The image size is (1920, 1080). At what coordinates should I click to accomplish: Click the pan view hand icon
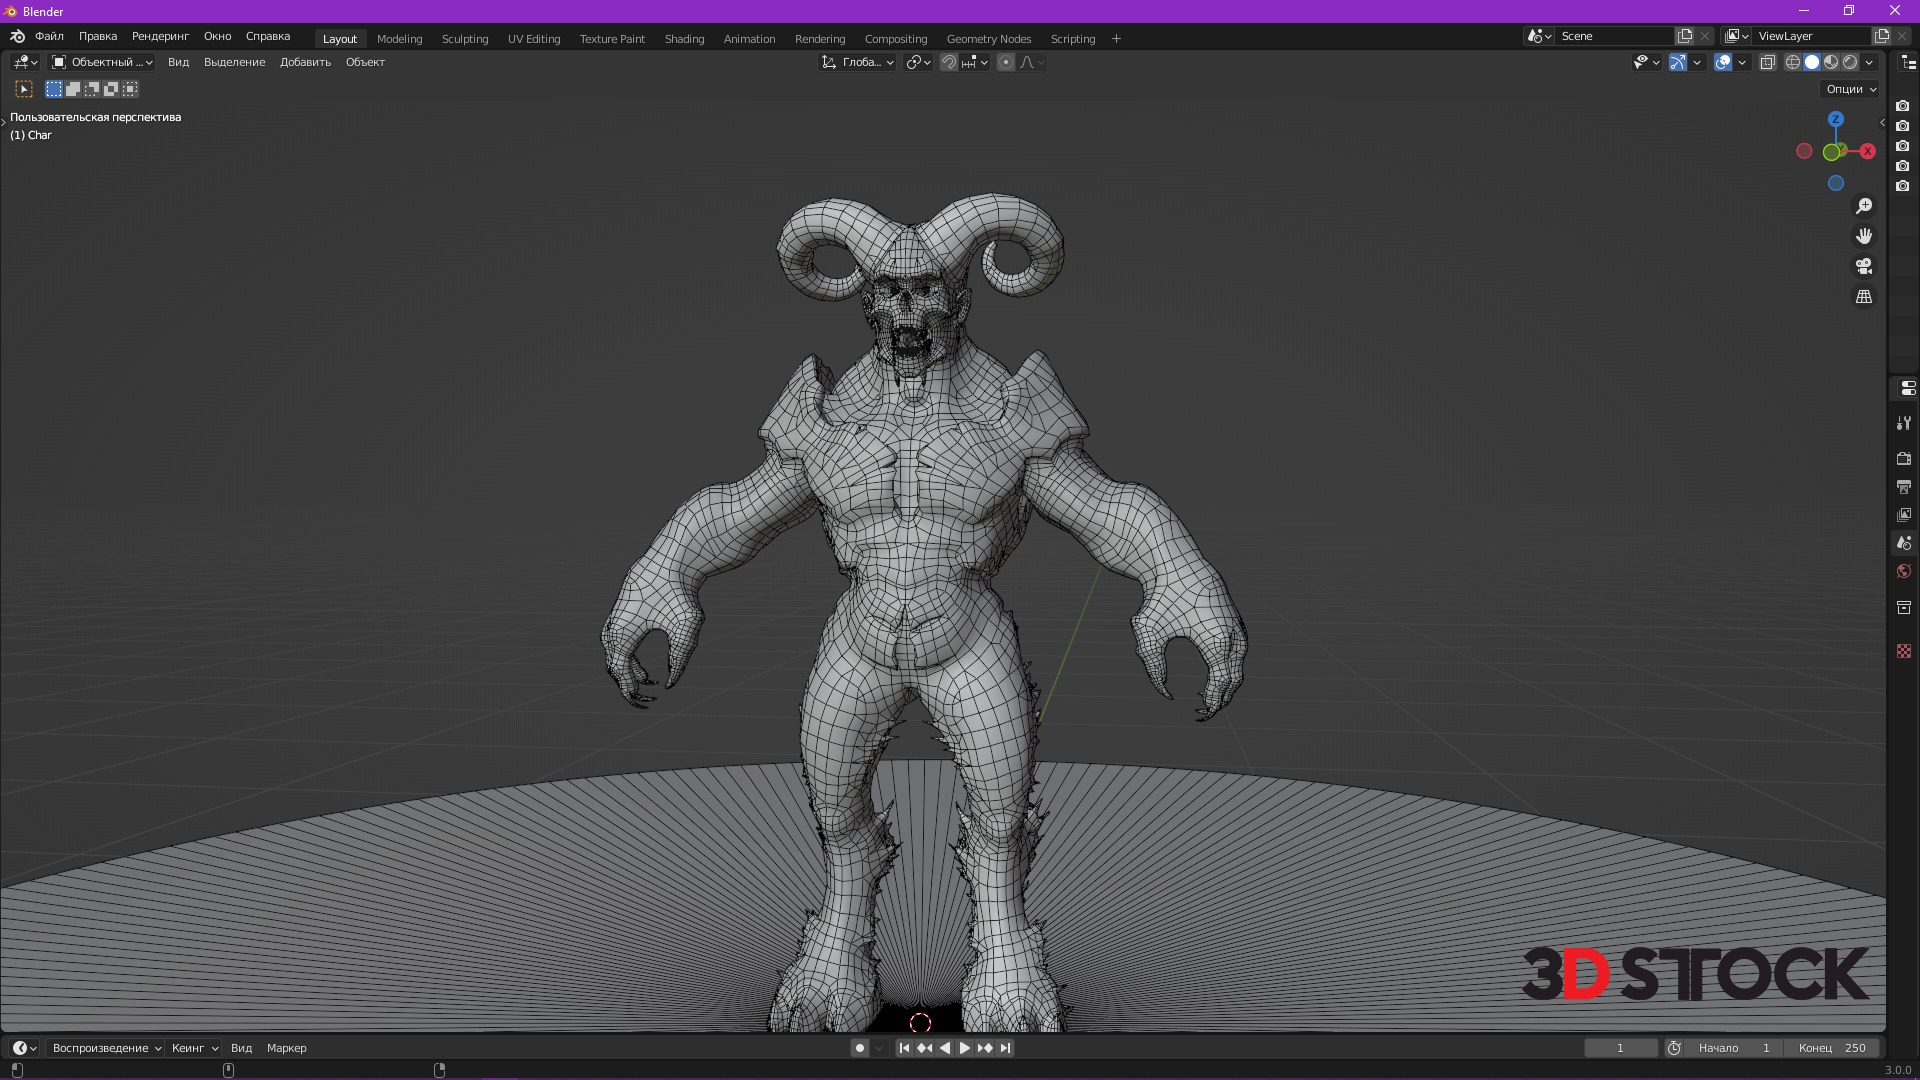coord(1864,236)
